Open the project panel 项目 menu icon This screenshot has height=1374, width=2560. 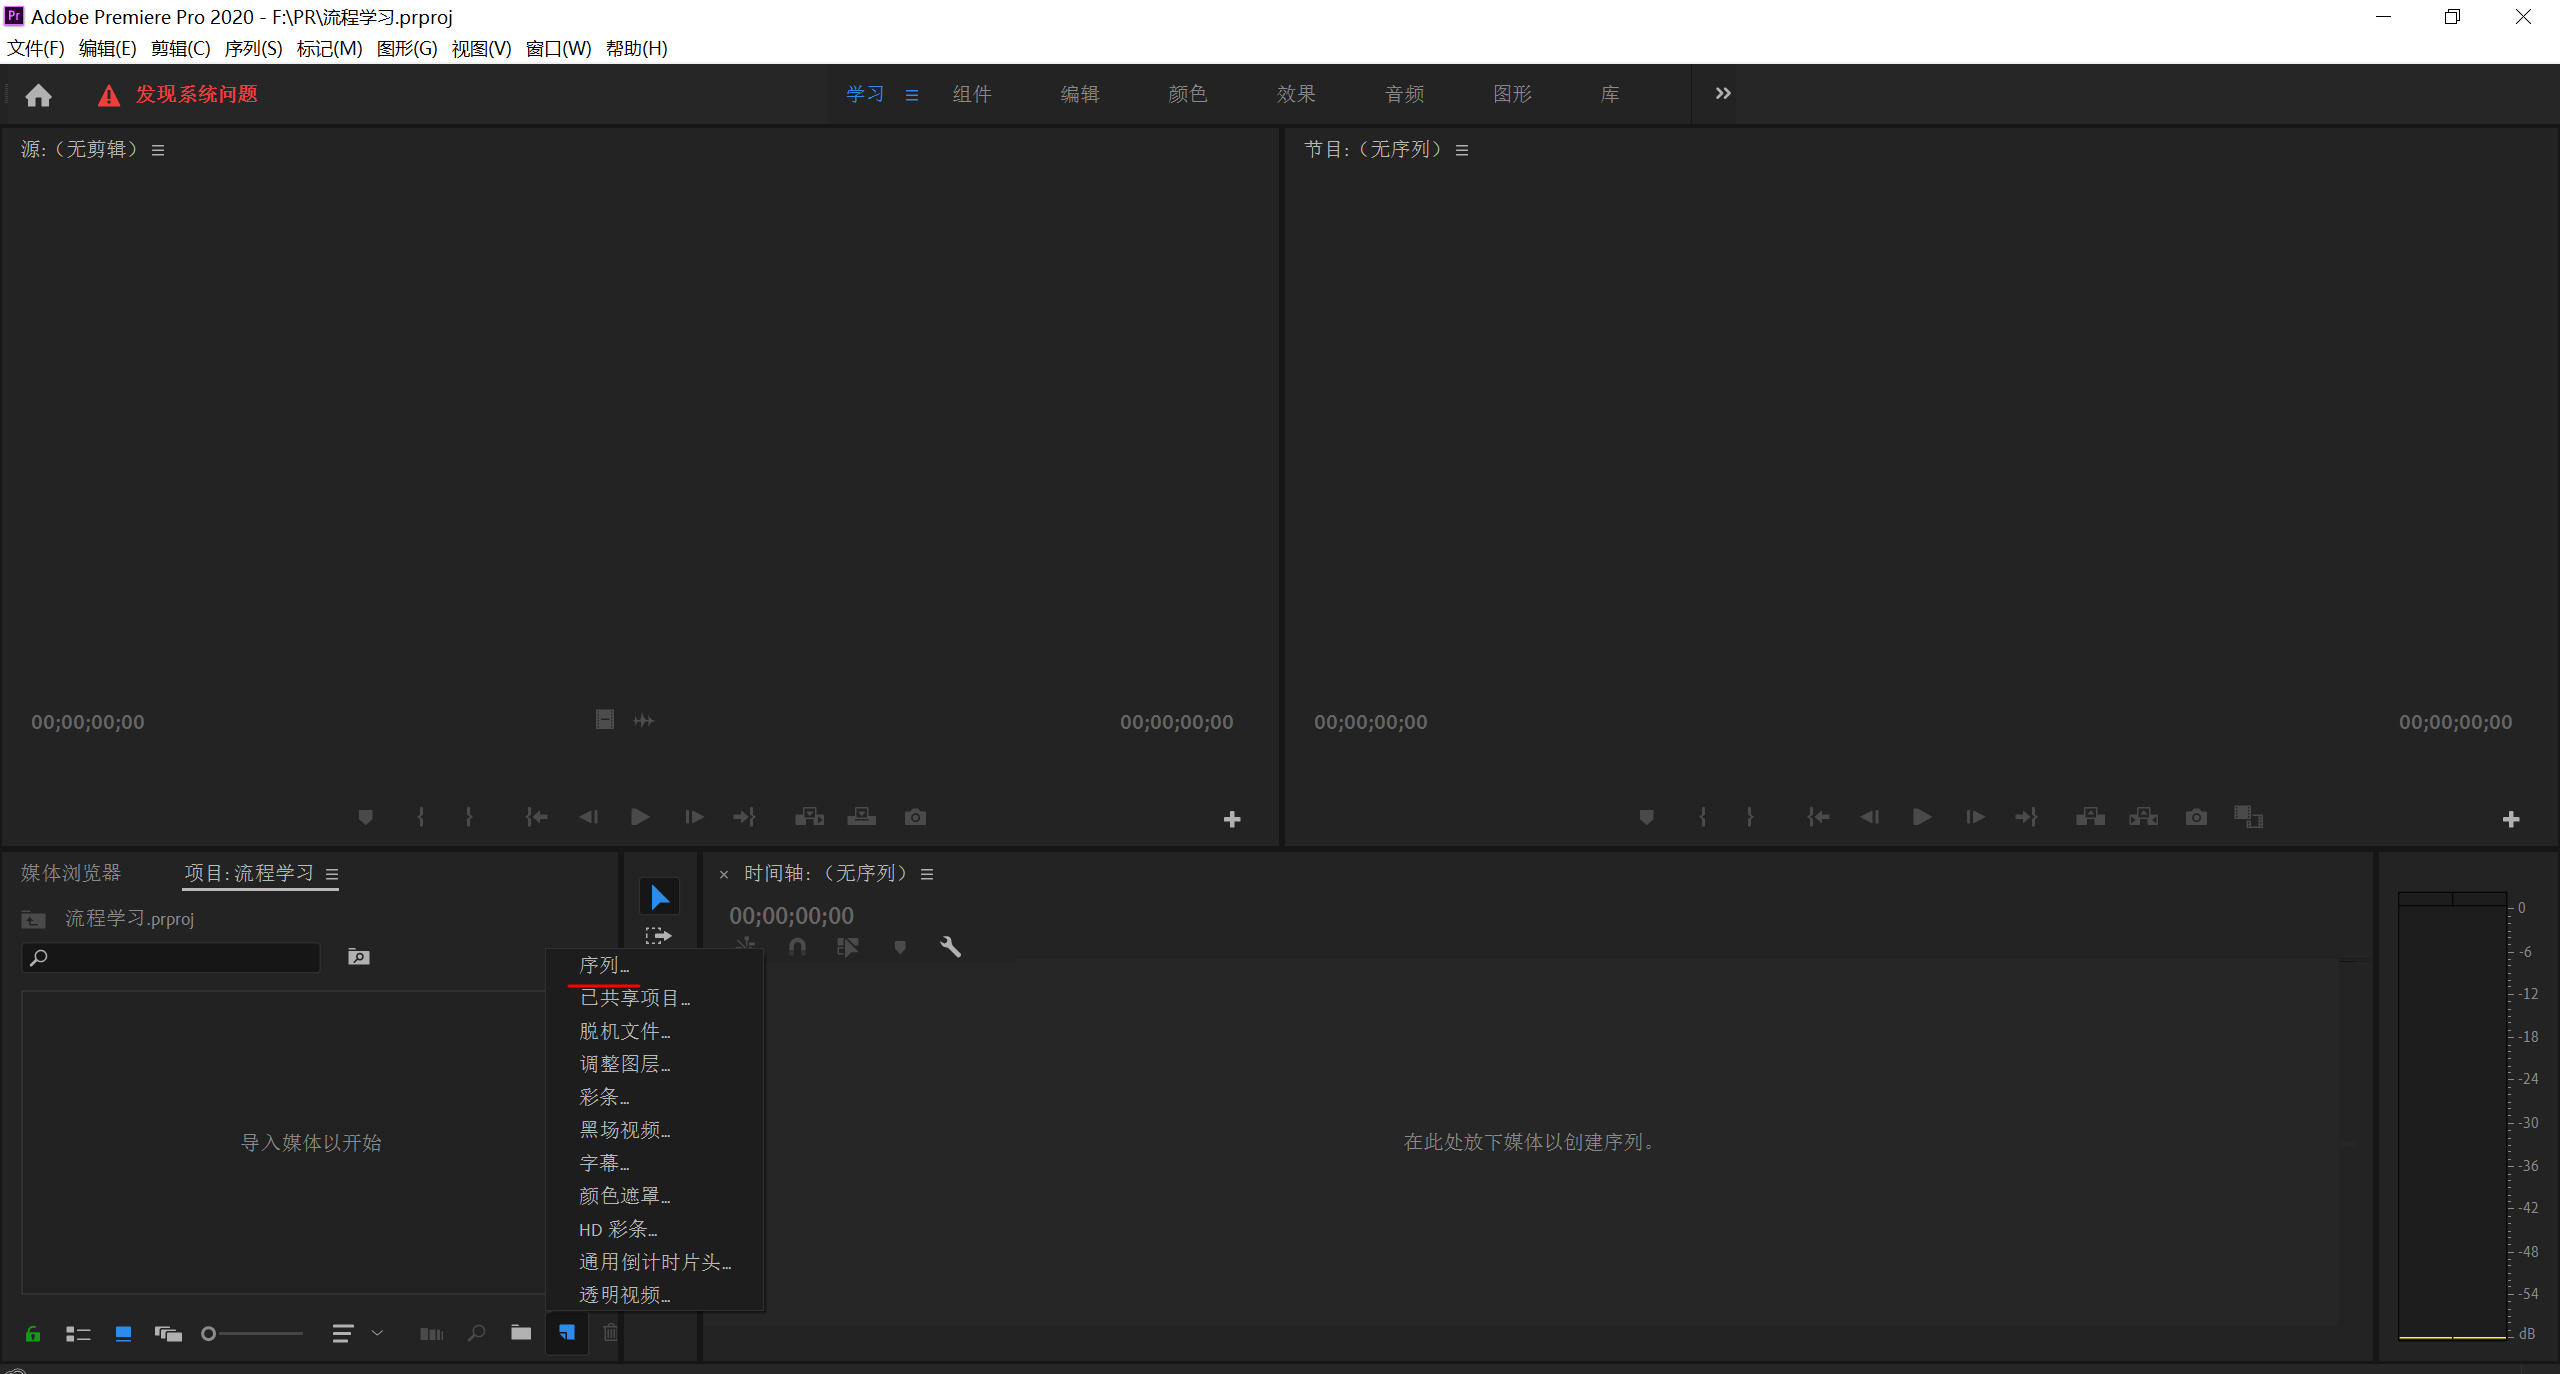pos(332,874)
